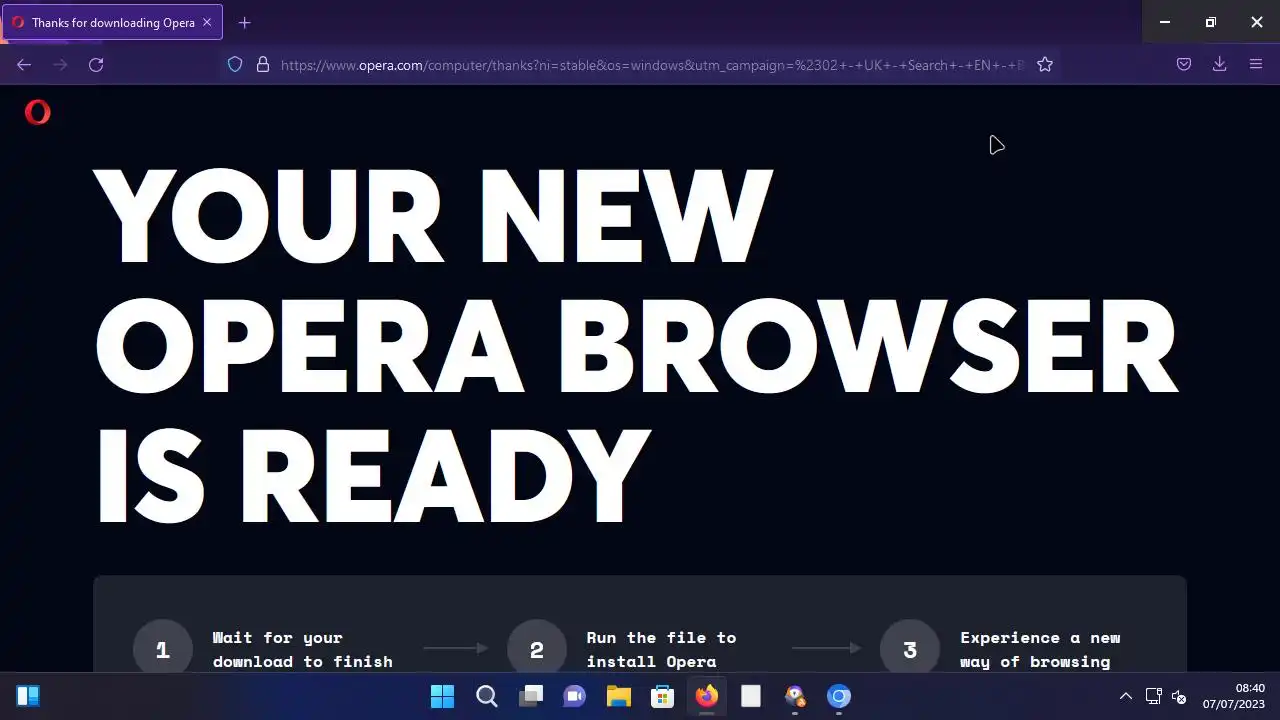The image size is (1280, 720).
Task: Go forward to the next page
Action: [60, 64]
